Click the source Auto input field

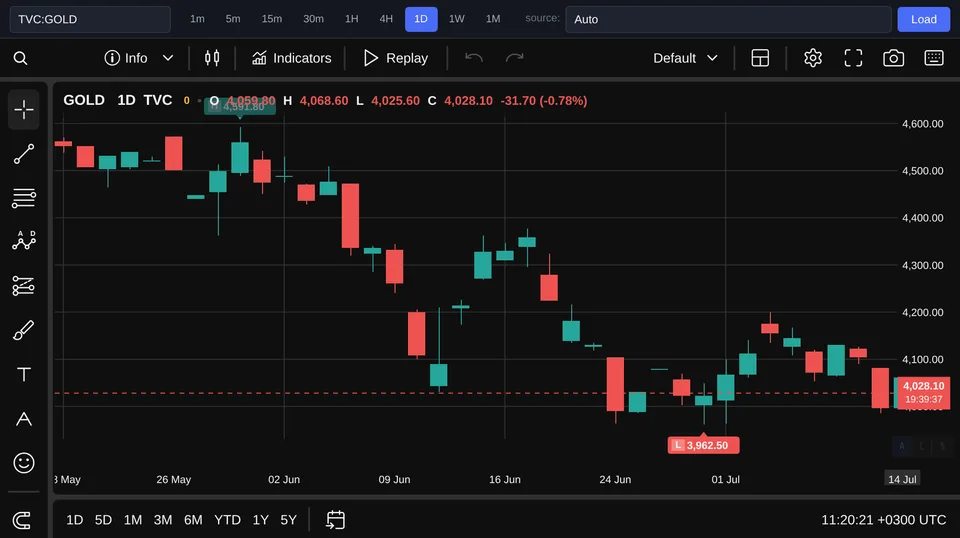[728, 19]
